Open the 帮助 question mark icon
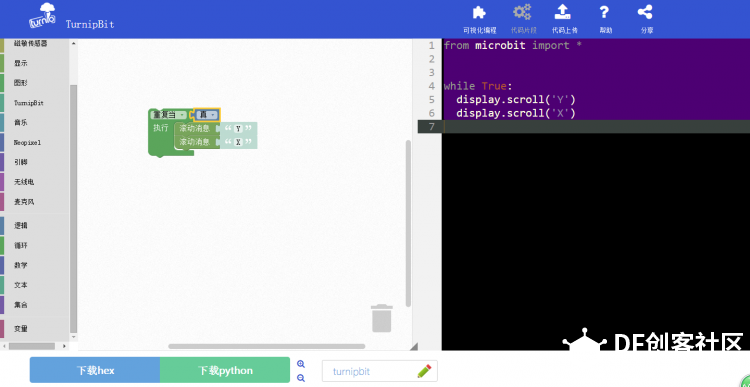The image size is (750, 387). point(605,12)
